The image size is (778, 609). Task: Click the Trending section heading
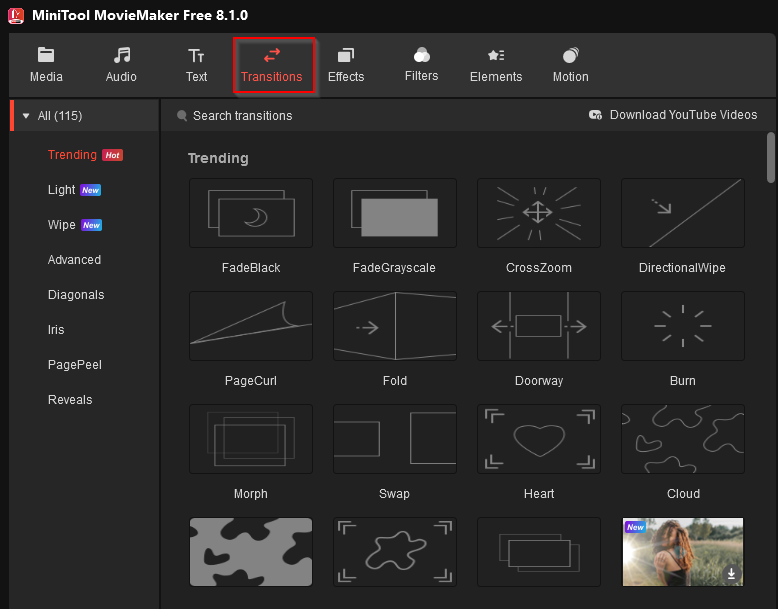pyautogui.click(x=218, y=158)
